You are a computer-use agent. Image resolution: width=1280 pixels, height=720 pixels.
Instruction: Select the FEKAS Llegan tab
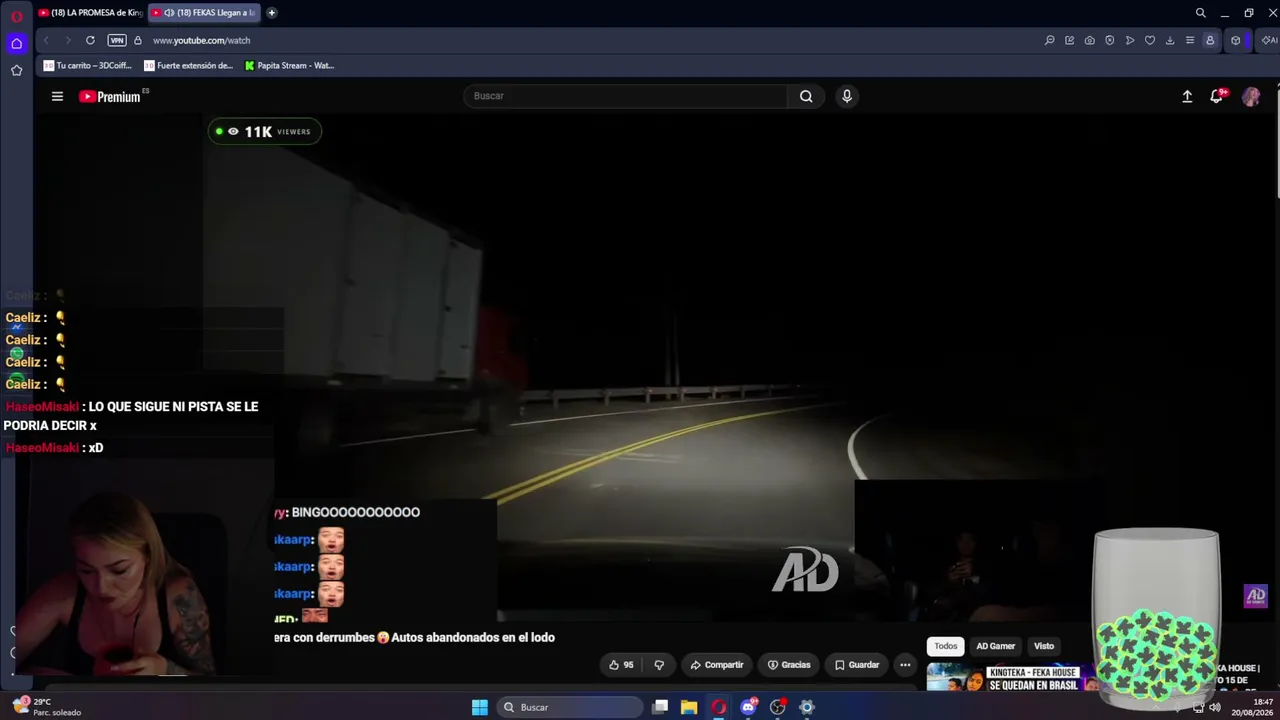click(204, 13)
